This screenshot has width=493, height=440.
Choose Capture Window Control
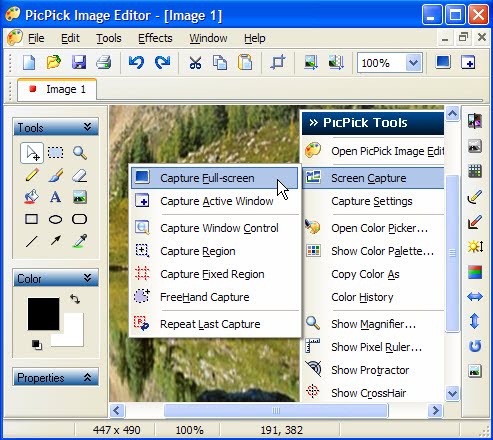click(214, 228)
